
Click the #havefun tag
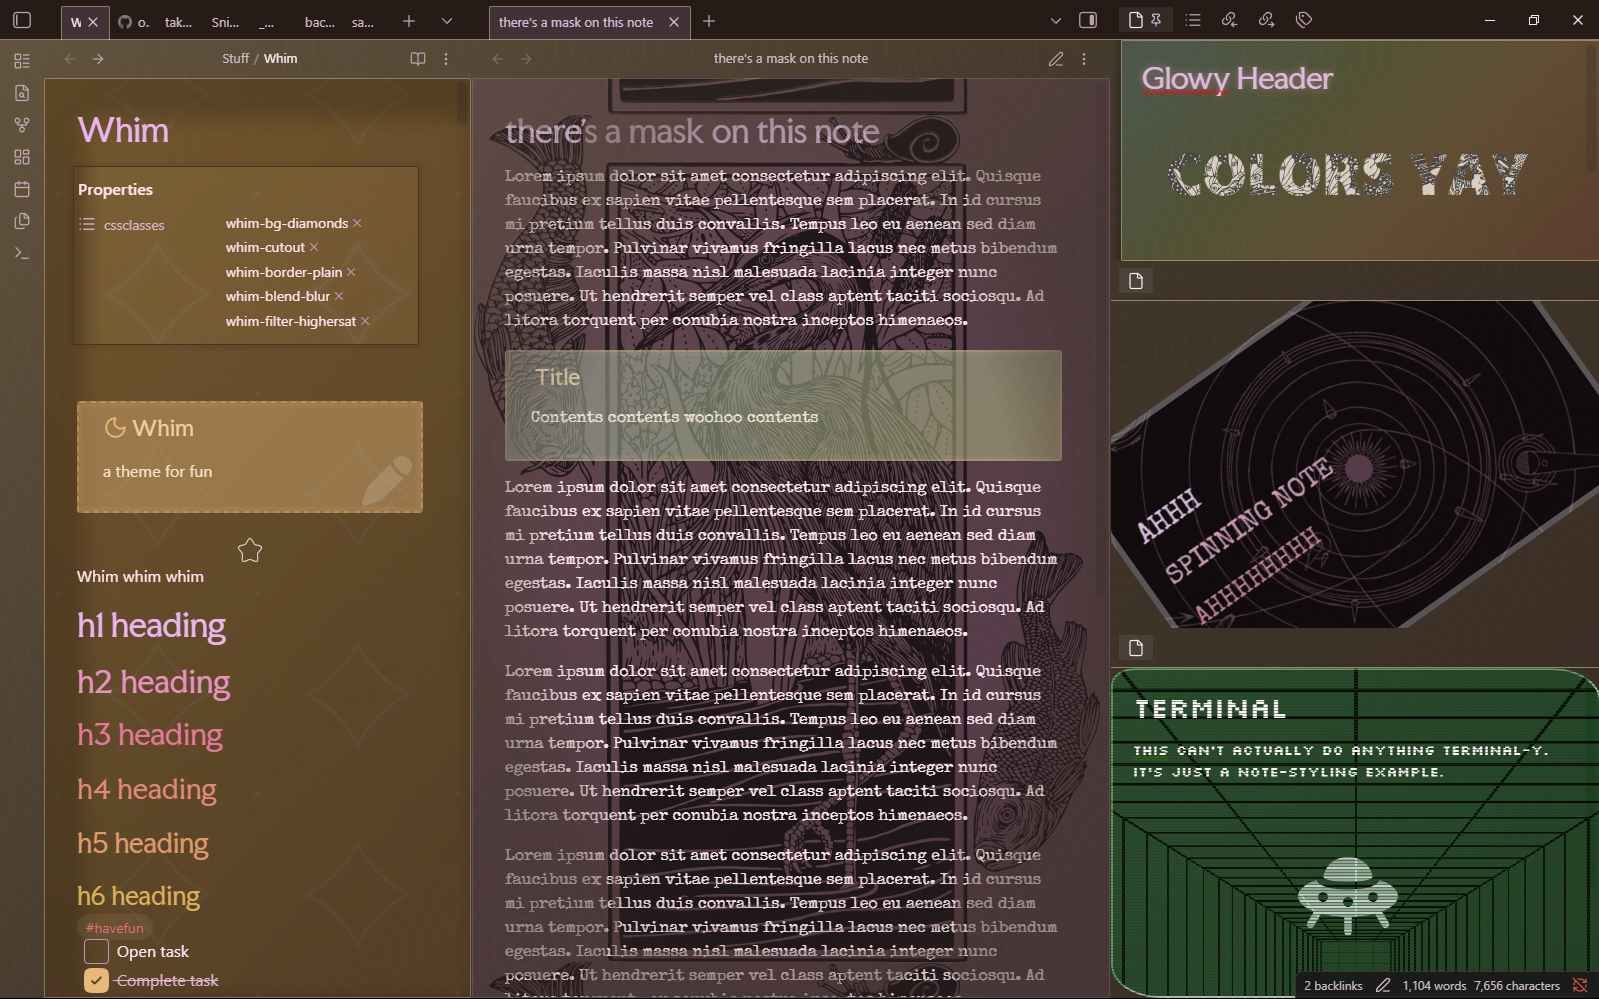pyautogui.click(x=115, y=928)
